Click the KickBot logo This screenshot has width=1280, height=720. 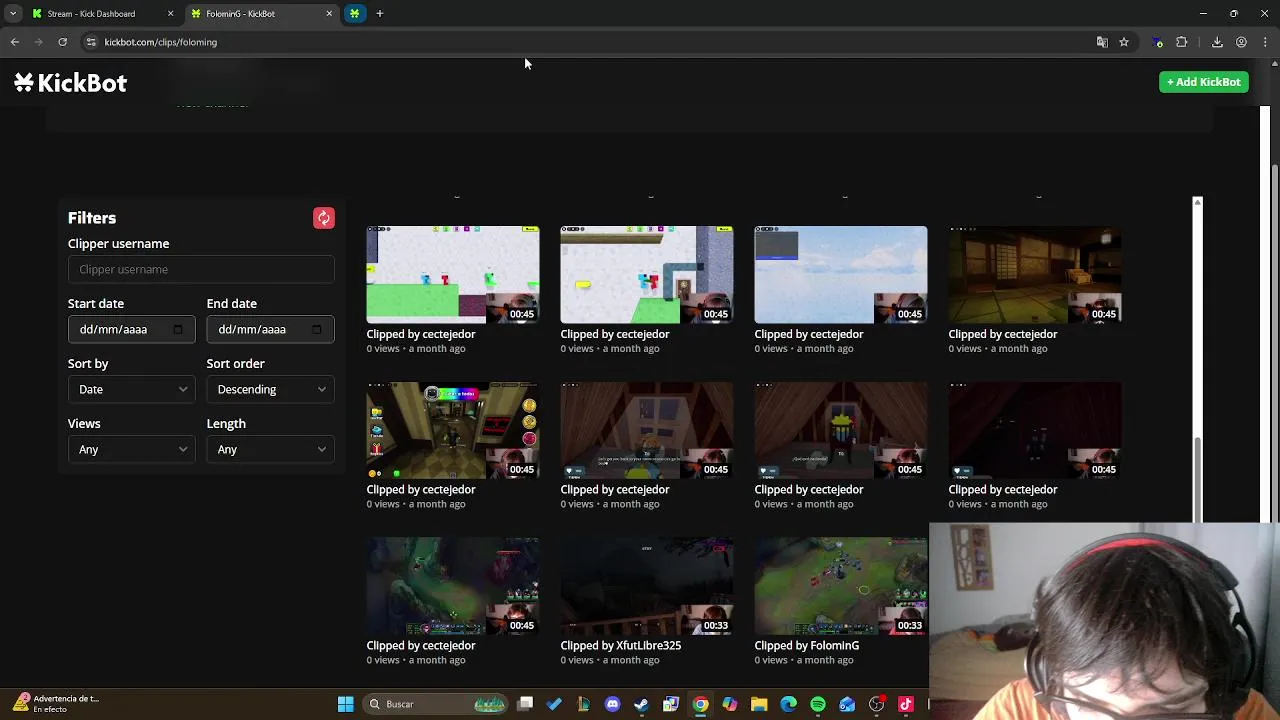(x=70, y=83)
